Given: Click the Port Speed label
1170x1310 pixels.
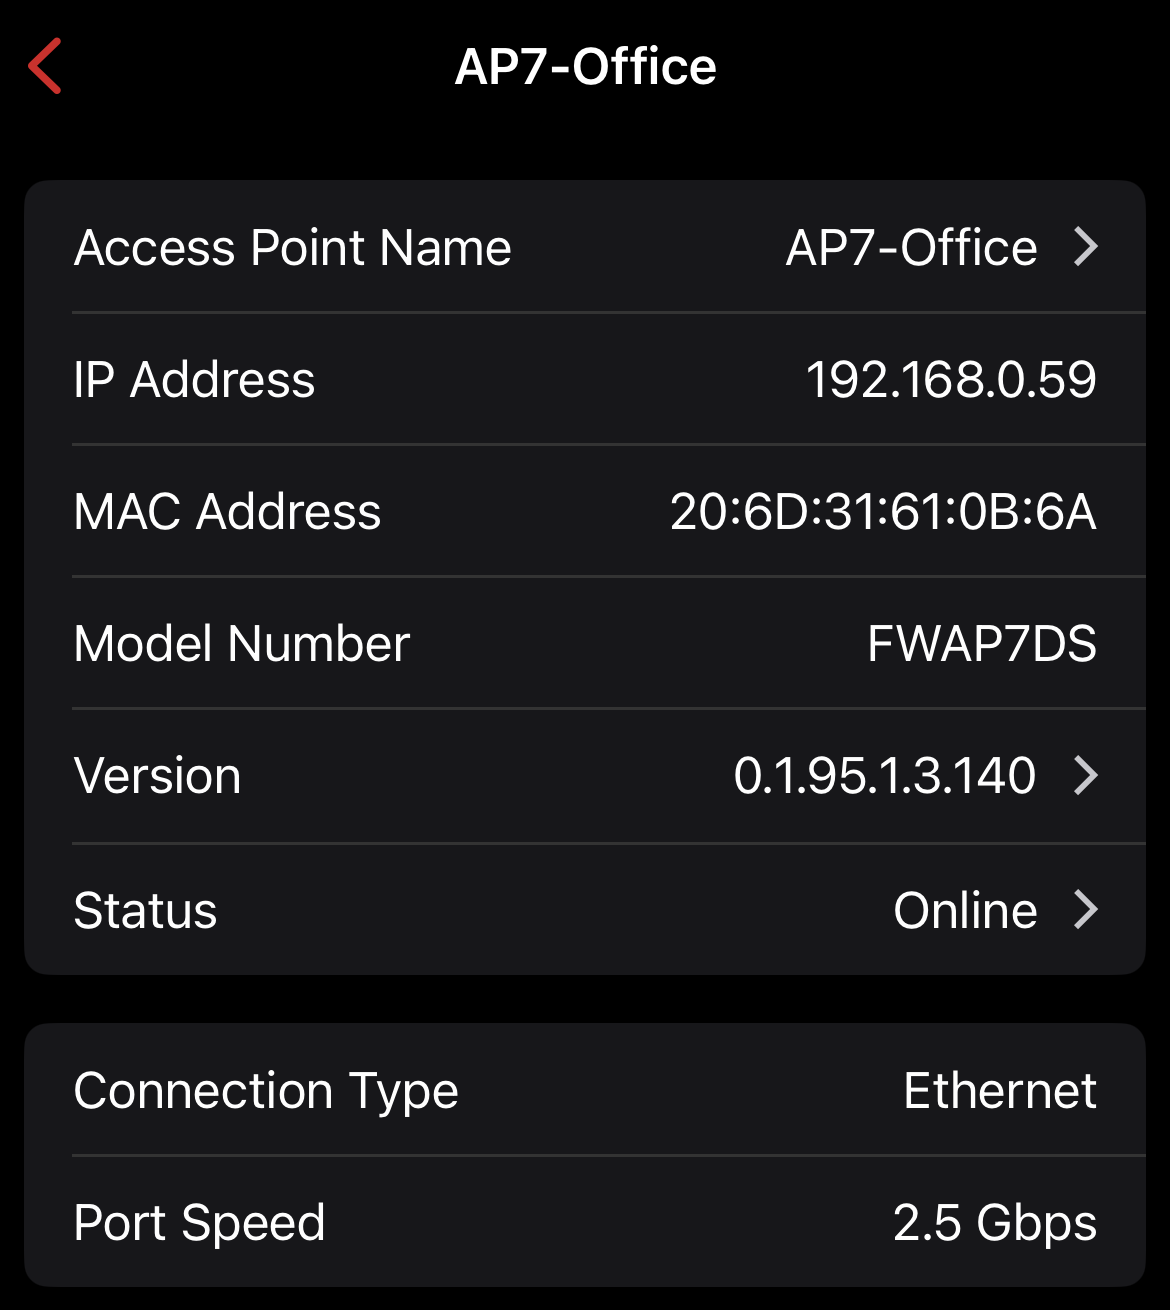Looking at the screenshot, I should (199, 1223).
